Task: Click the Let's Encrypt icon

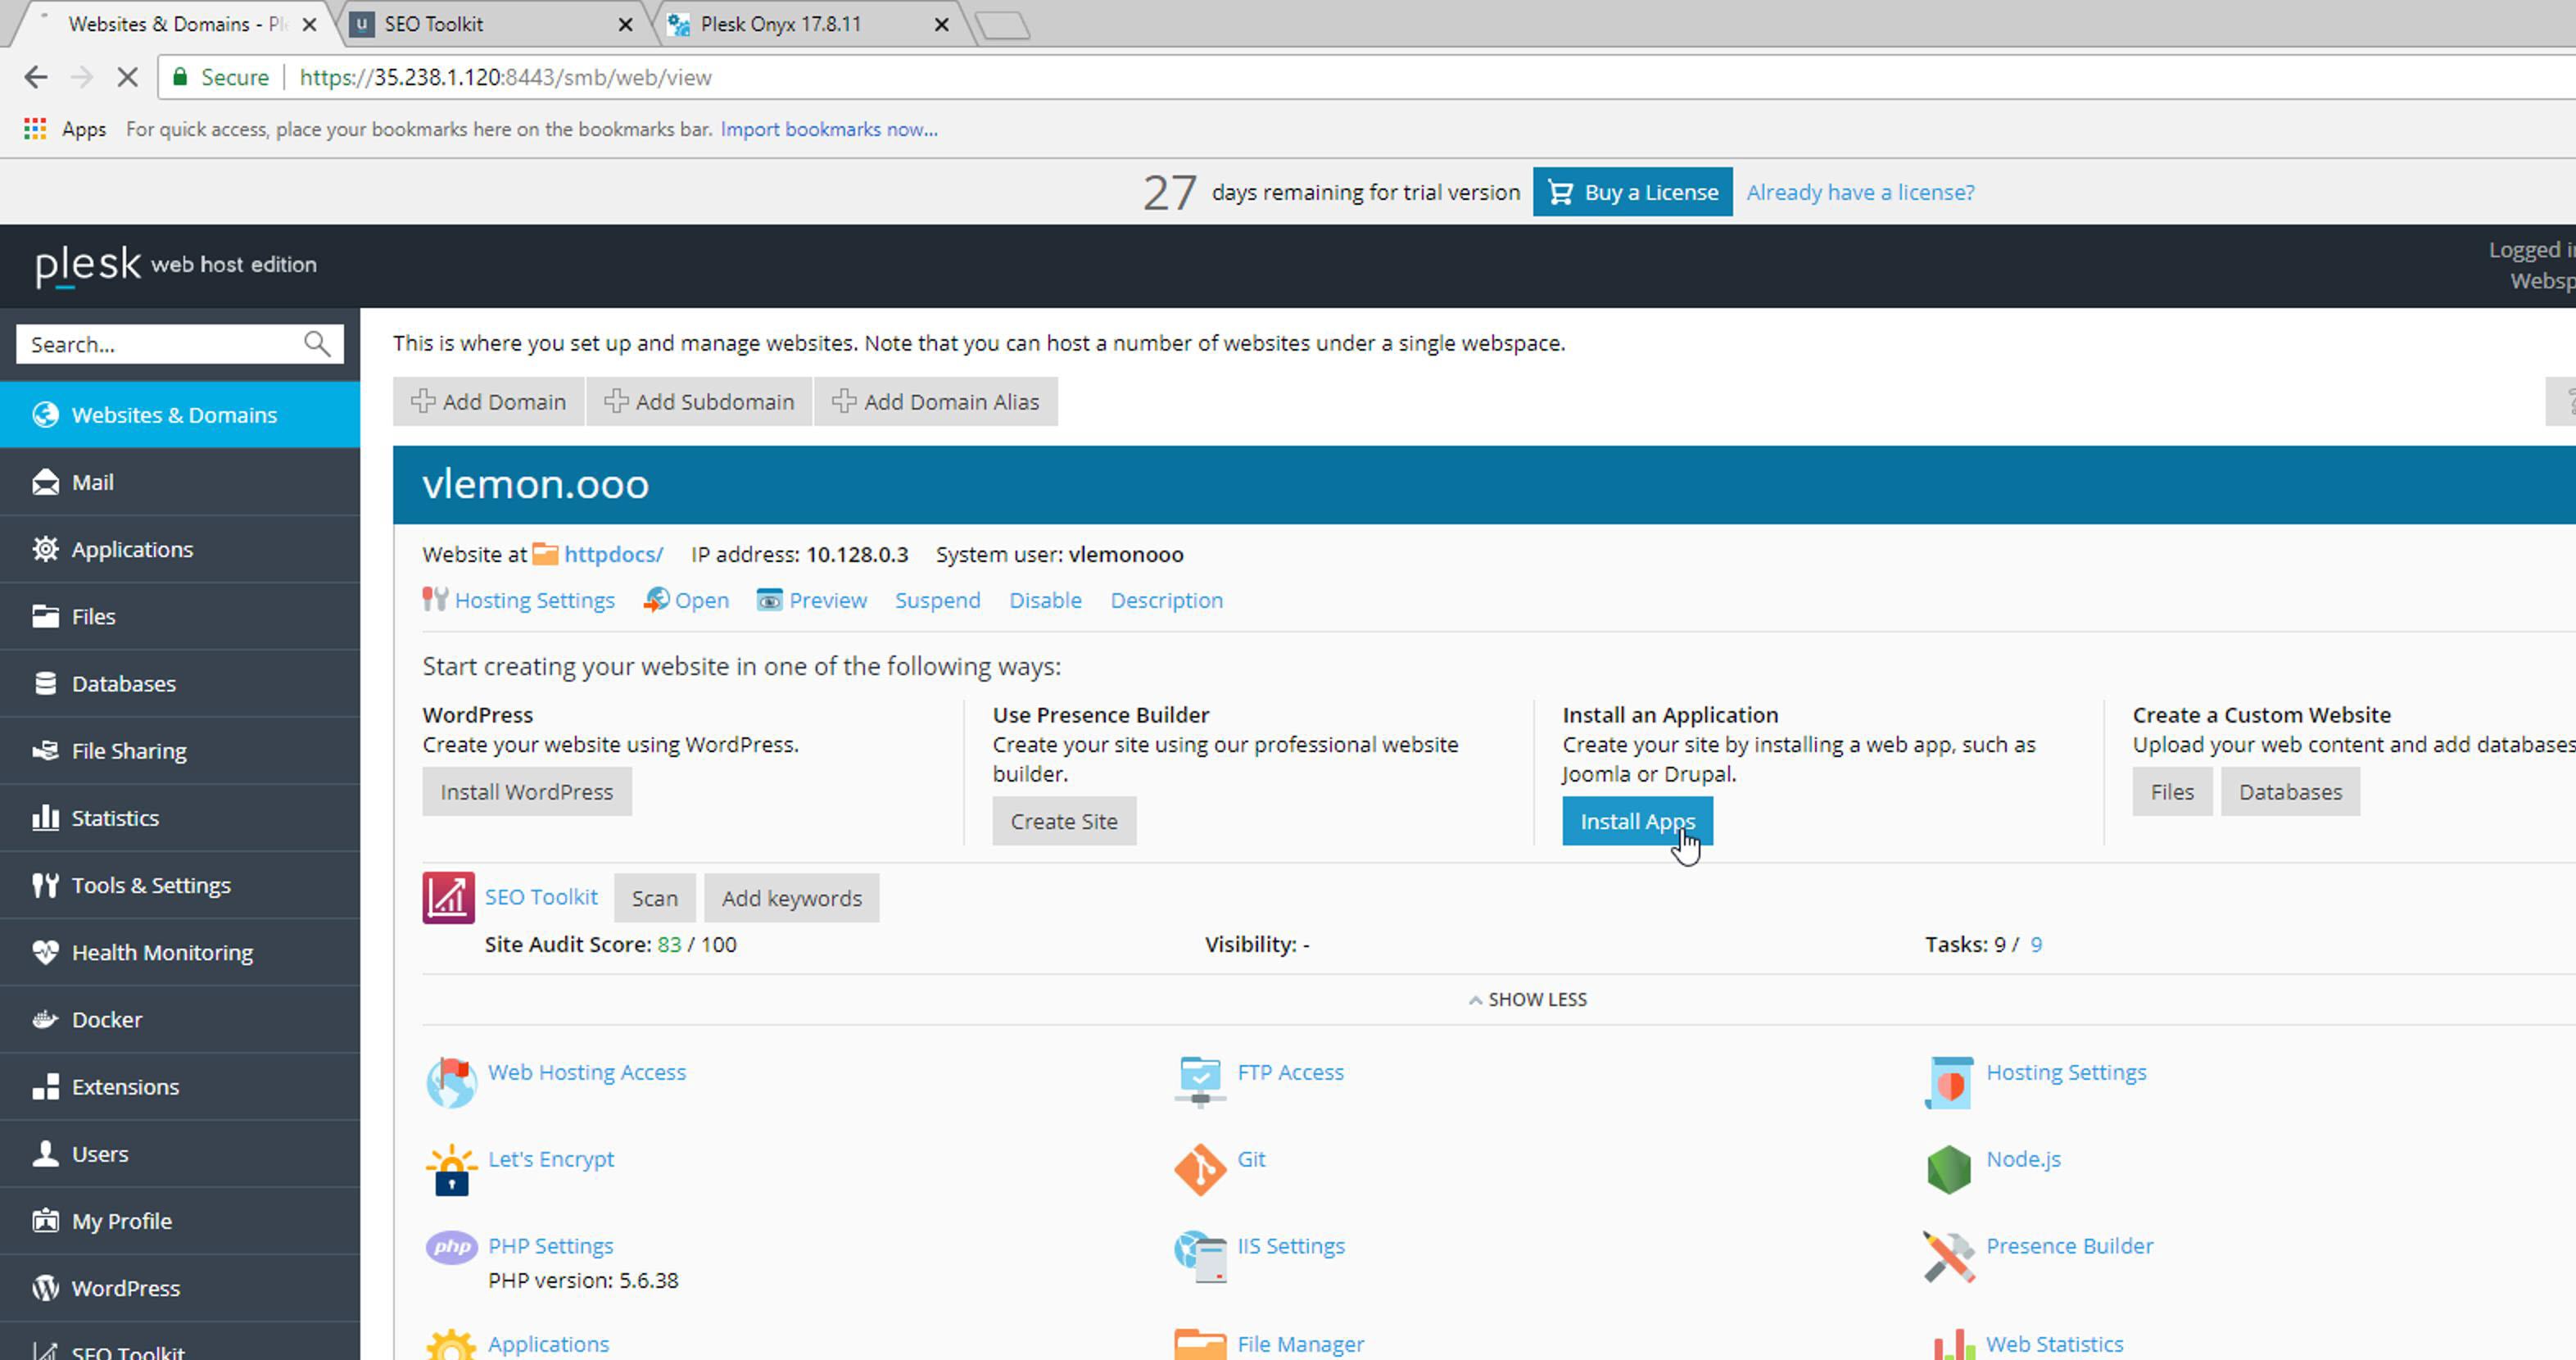Action: pos(451,1169)
